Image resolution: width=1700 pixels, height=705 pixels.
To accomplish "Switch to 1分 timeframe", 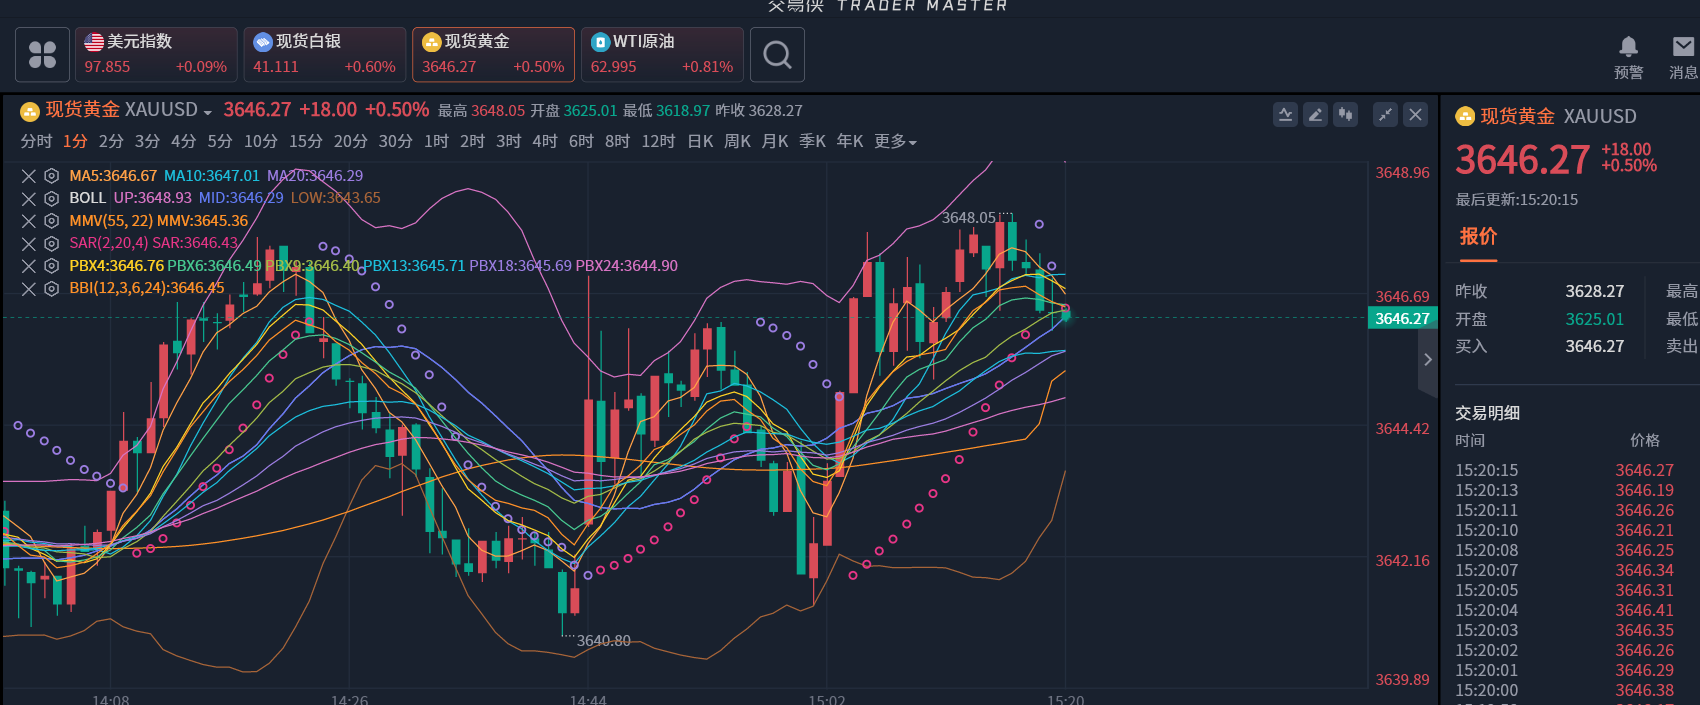I will pyautogui.click(x=75, y=142).
